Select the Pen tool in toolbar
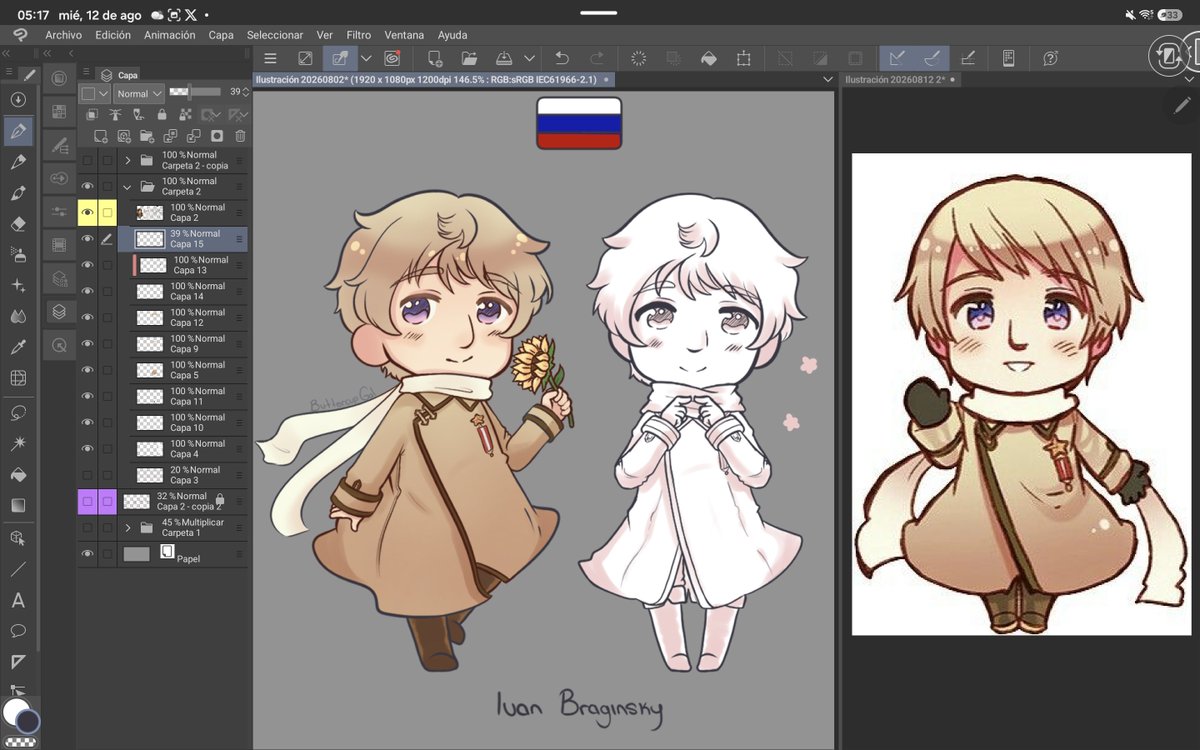The height and width of the screenshot is (750, 1200). (18, 130)
